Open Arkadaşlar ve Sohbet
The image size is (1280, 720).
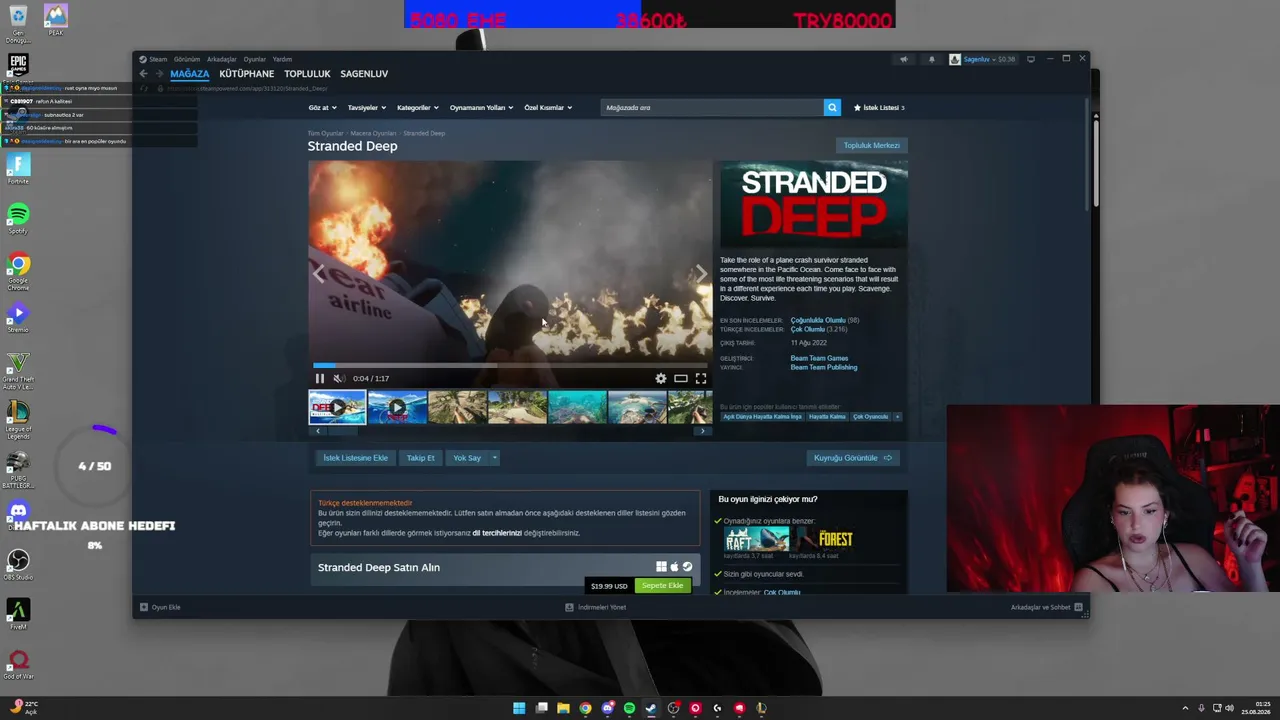coord(1046,607)
